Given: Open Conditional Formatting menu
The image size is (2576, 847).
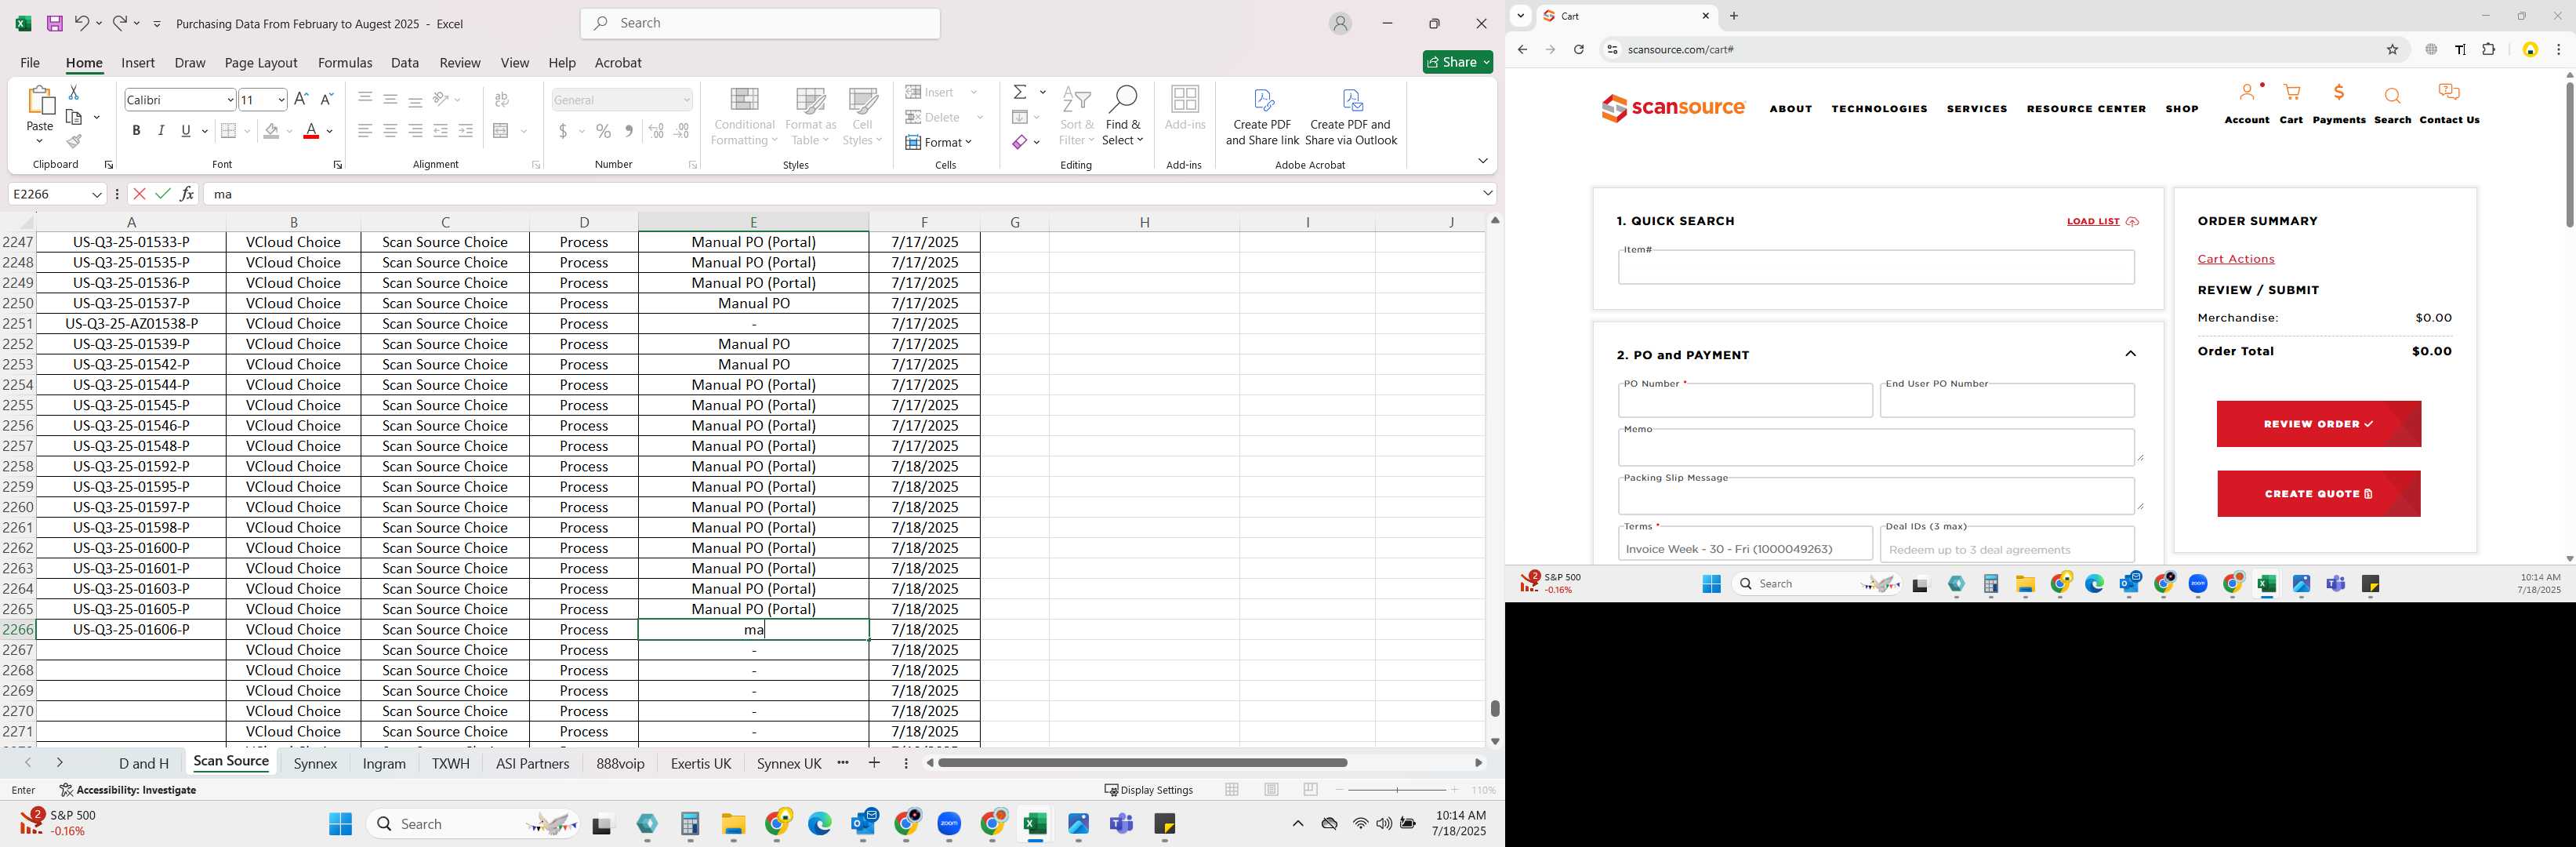Looking at the screenshot, I should pyautogui.click(x=743, y=116).
